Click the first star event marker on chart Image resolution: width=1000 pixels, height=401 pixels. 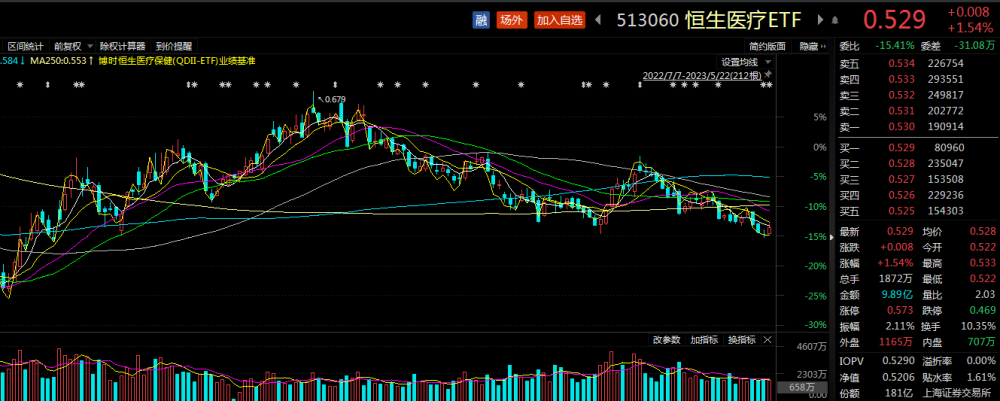[20, 85]
